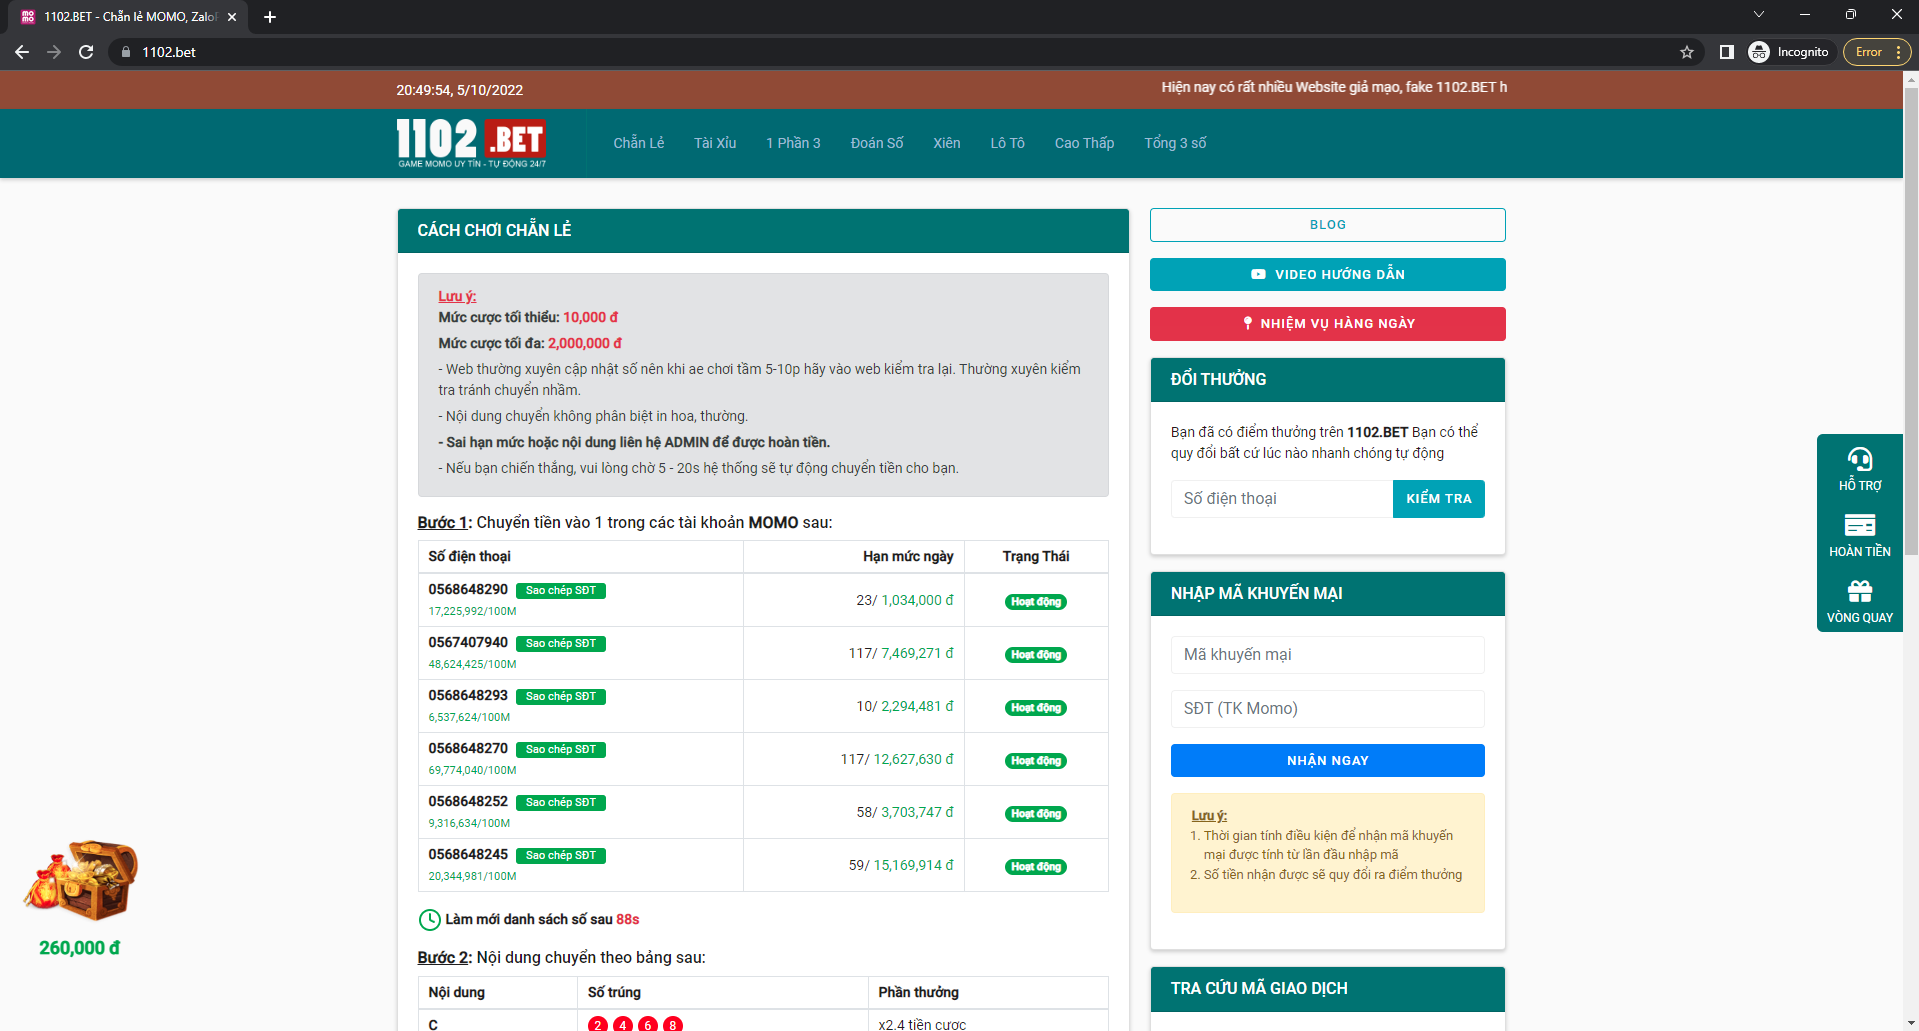The width and height of the screenshot is (1919, 1031).
Task: Click the Nhận Ngay claim button
Action: click(1328, 760)
